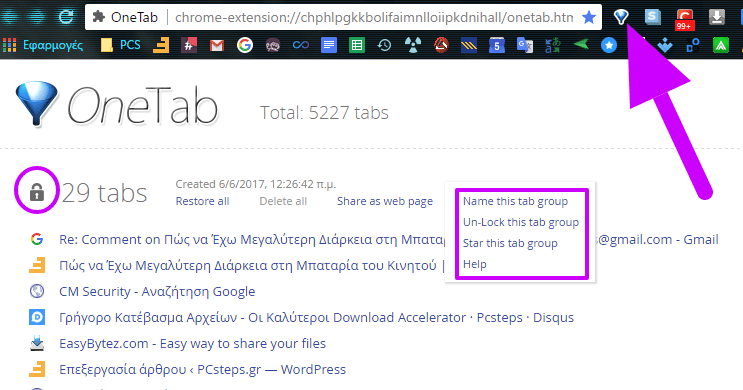743x390 pixels.
Task: Open the history clock bookmark icon
Action: pyautogui.click(x=384, y=45)
